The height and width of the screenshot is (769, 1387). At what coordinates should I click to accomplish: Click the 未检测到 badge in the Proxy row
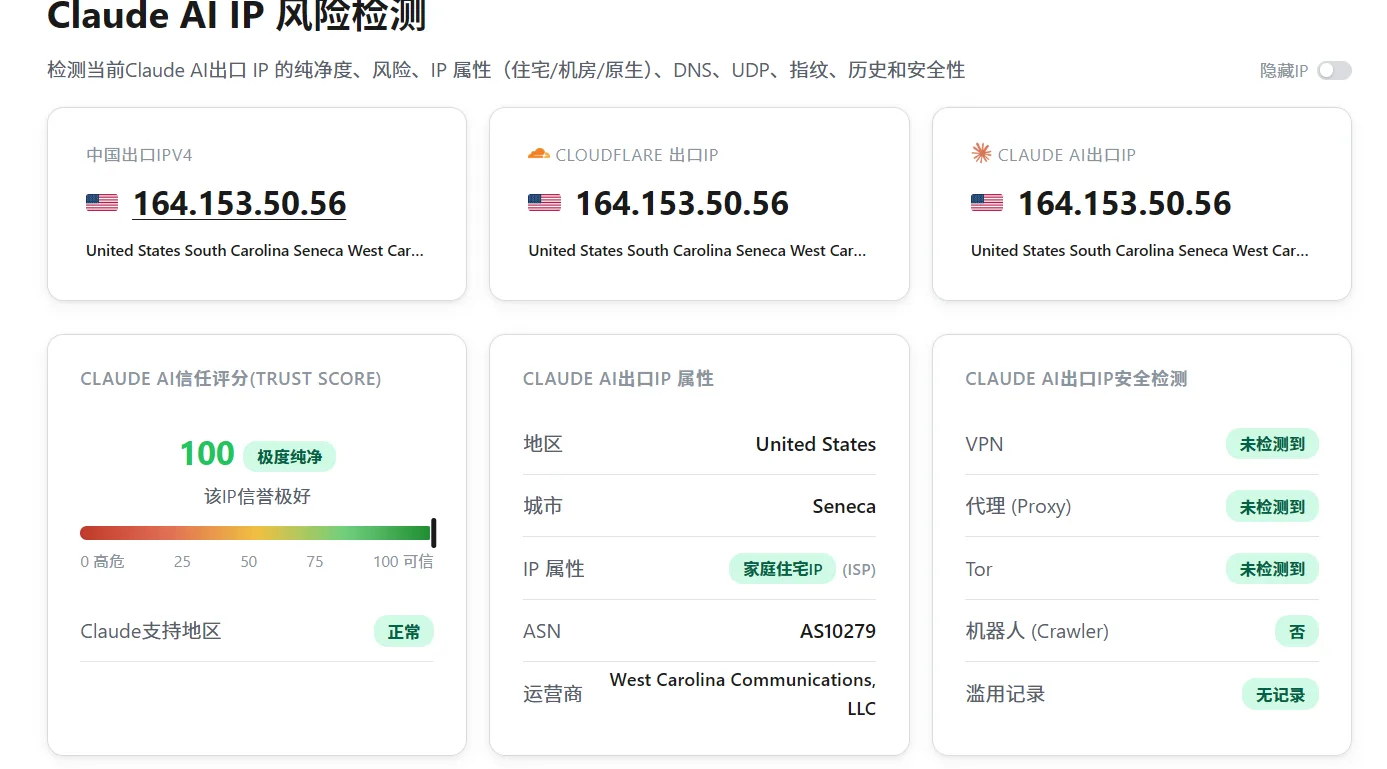coord(1272,507)
